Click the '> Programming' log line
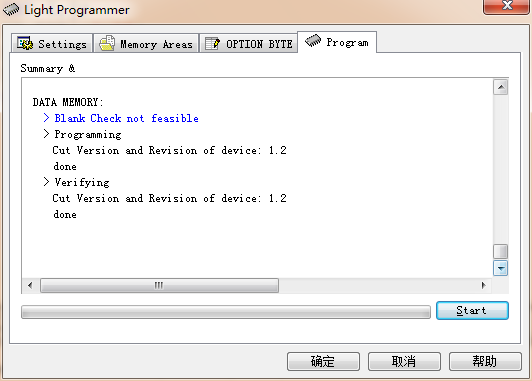The image size is (532, 381). (82, 134)
